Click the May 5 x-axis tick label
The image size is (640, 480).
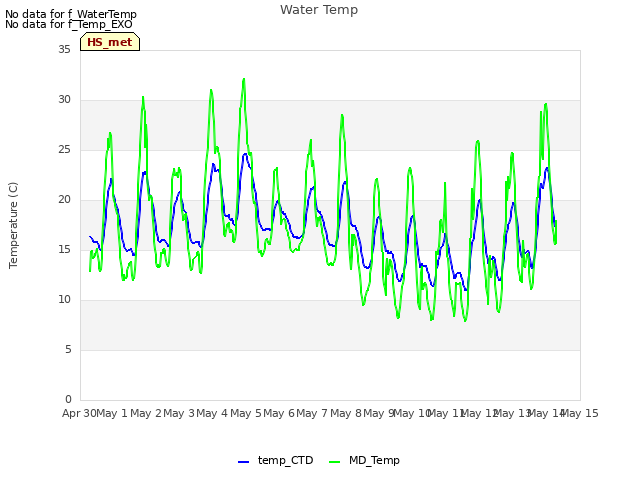[x=246, y=413]
